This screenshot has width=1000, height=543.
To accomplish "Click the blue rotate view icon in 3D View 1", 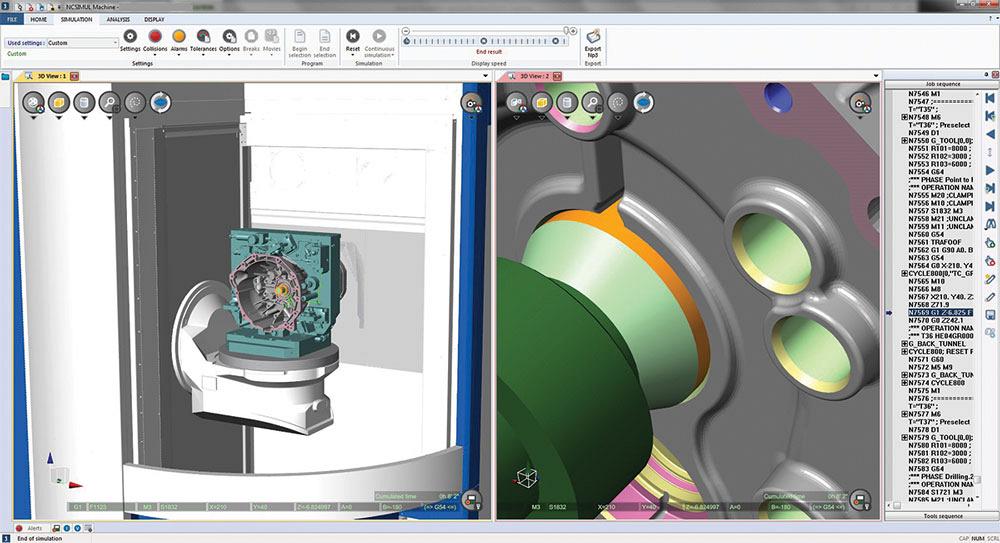I will pyautogui.click(x=160, y=102).
